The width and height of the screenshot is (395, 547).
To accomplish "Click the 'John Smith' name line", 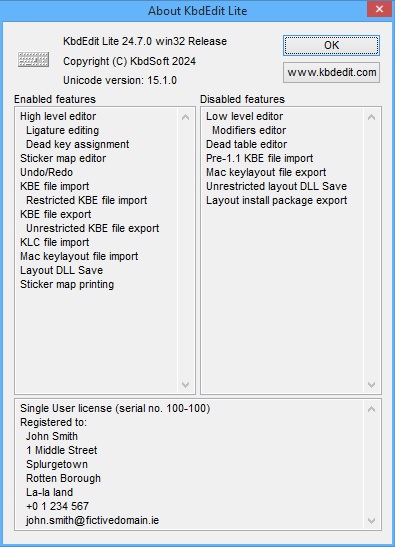I will point(52,436).
